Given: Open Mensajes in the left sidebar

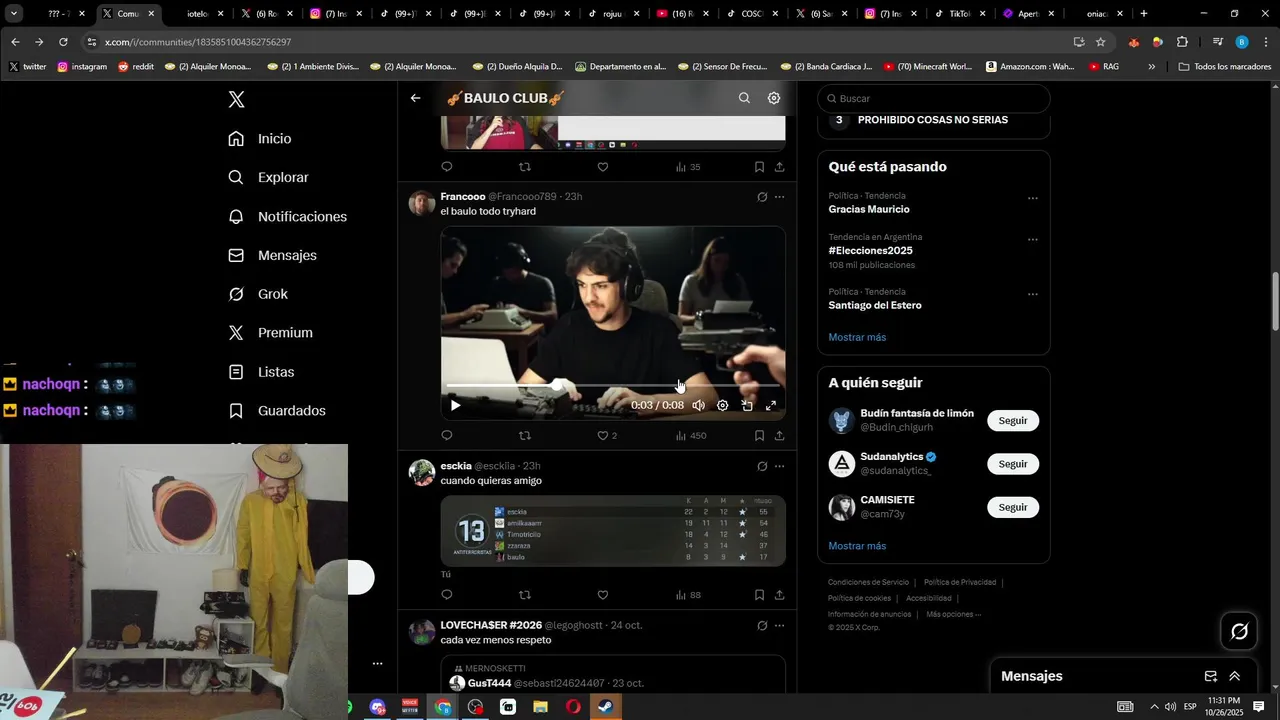Looking at the screenshot, I should (x=273, y=256).
